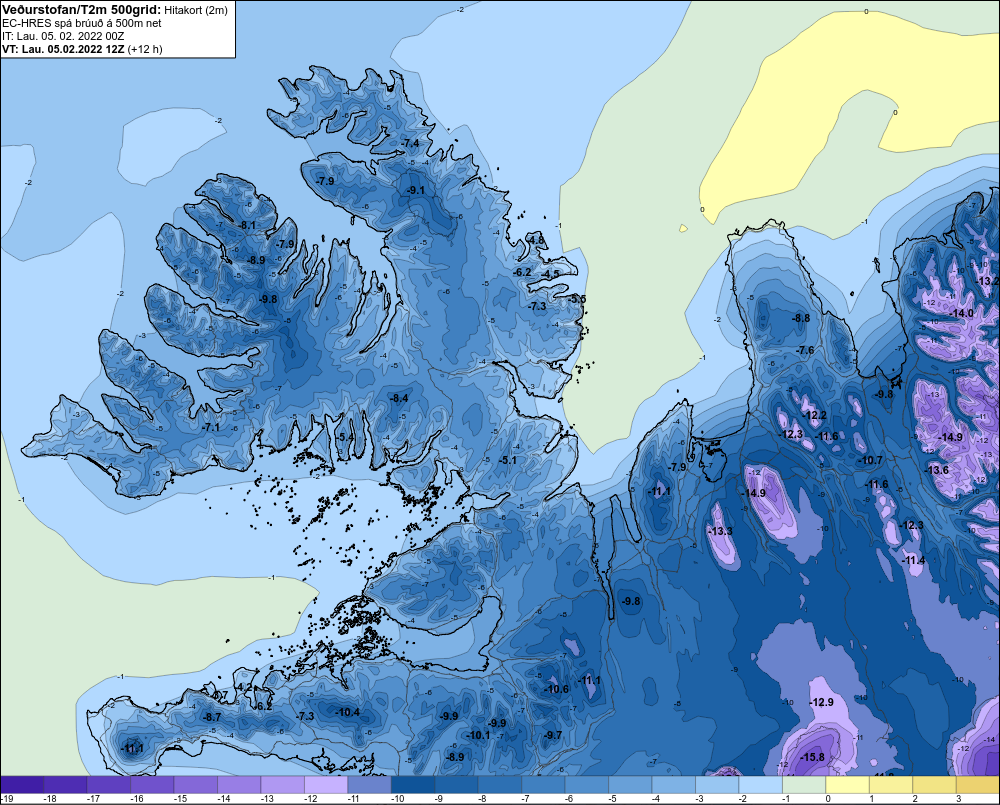The height and width of the screenshot is (805, 1000).
Task: Pick the yellow legend swatch between 0 and 1
Action: pyautogui.click(x=848, y=785)
